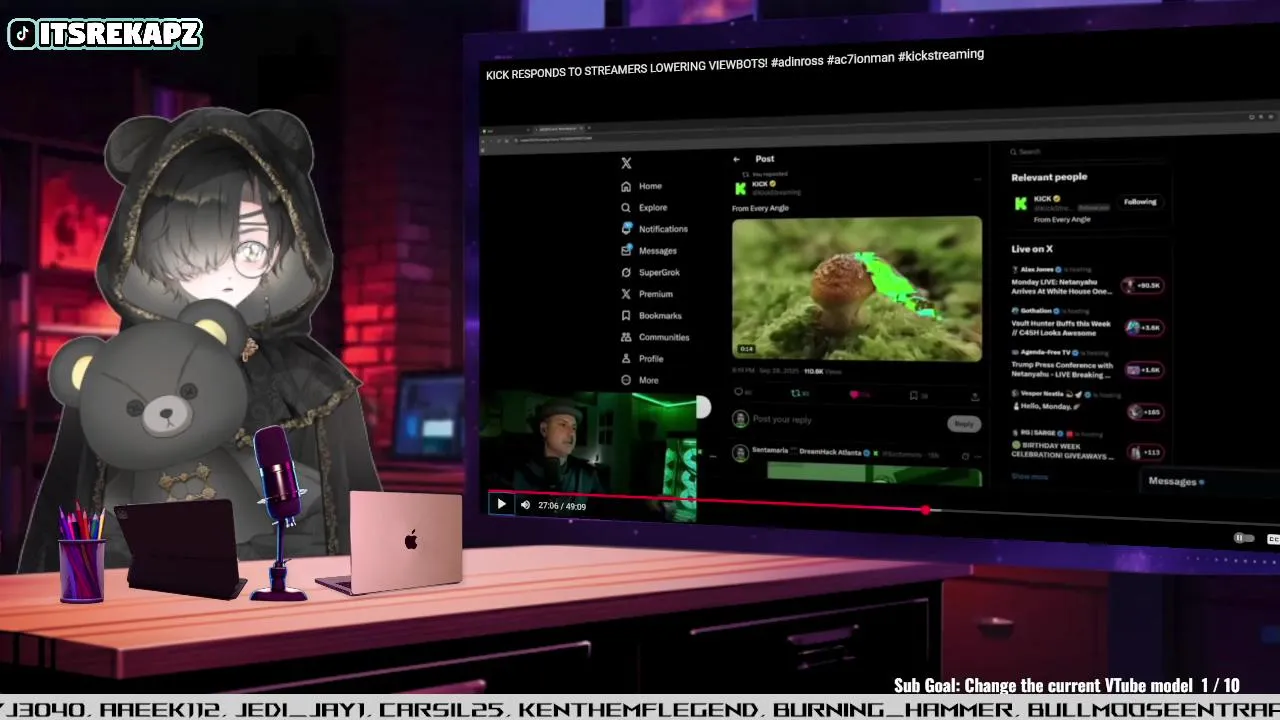This screenshot has height=720, width=1280.
Task: Open the post's three-dot options menu
Action: [x=977, y=179]
